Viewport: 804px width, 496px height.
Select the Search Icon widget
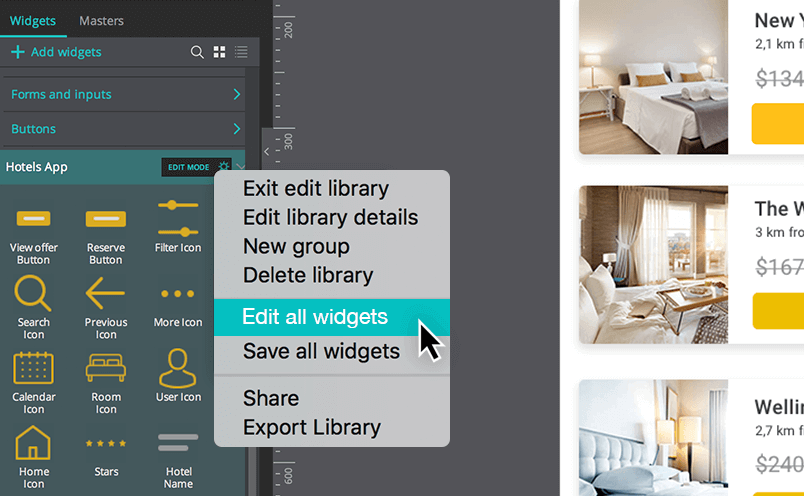coord(33,307)
